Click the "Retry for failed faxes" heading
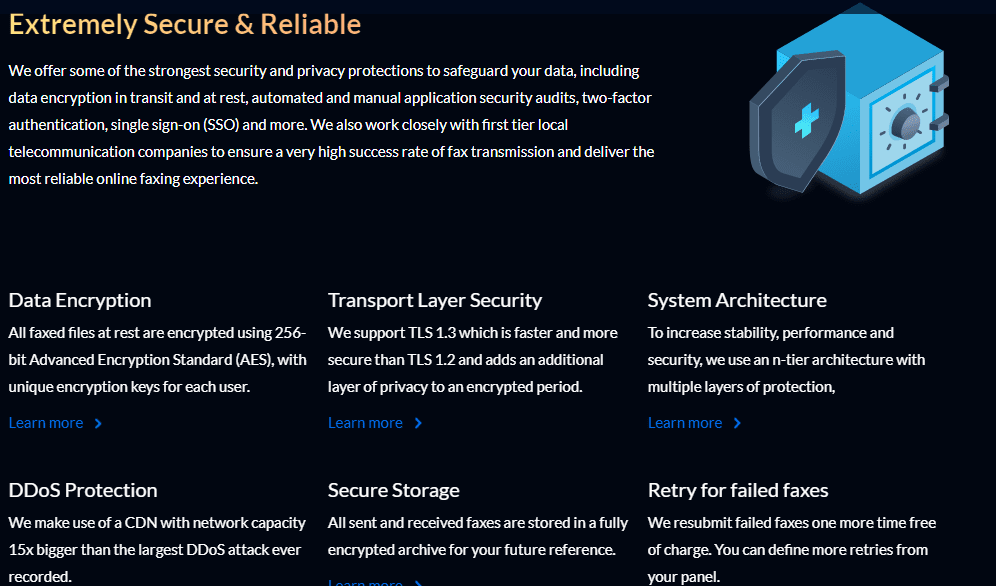 tap(738, 490)
